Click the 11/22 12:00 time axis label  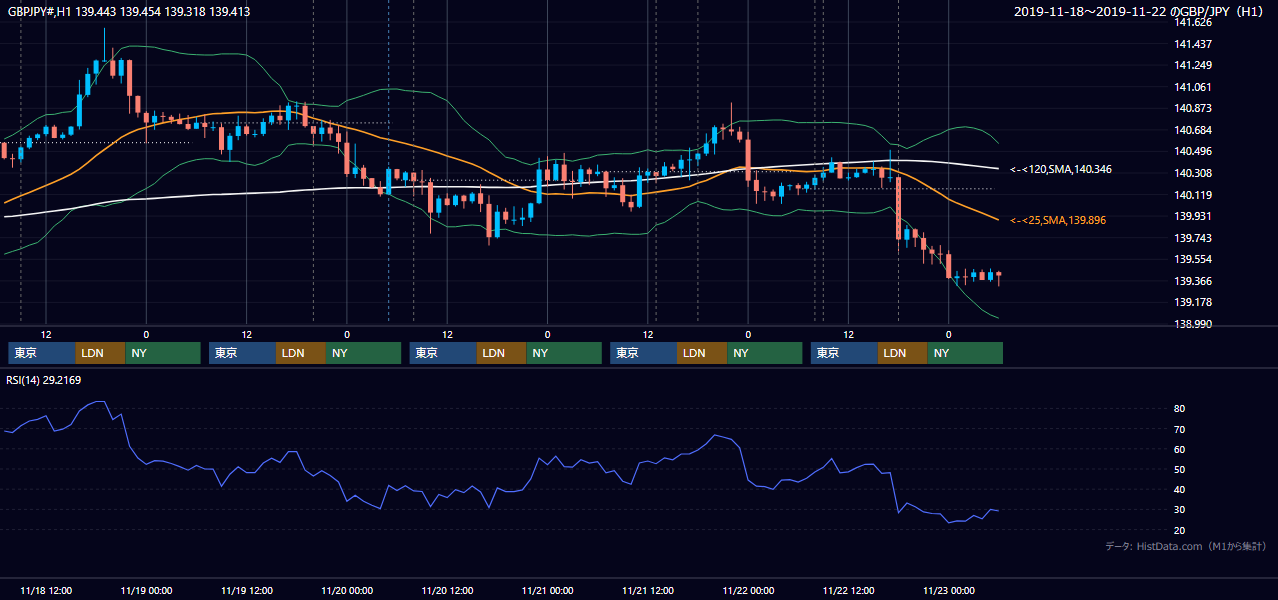pos(849,590)
